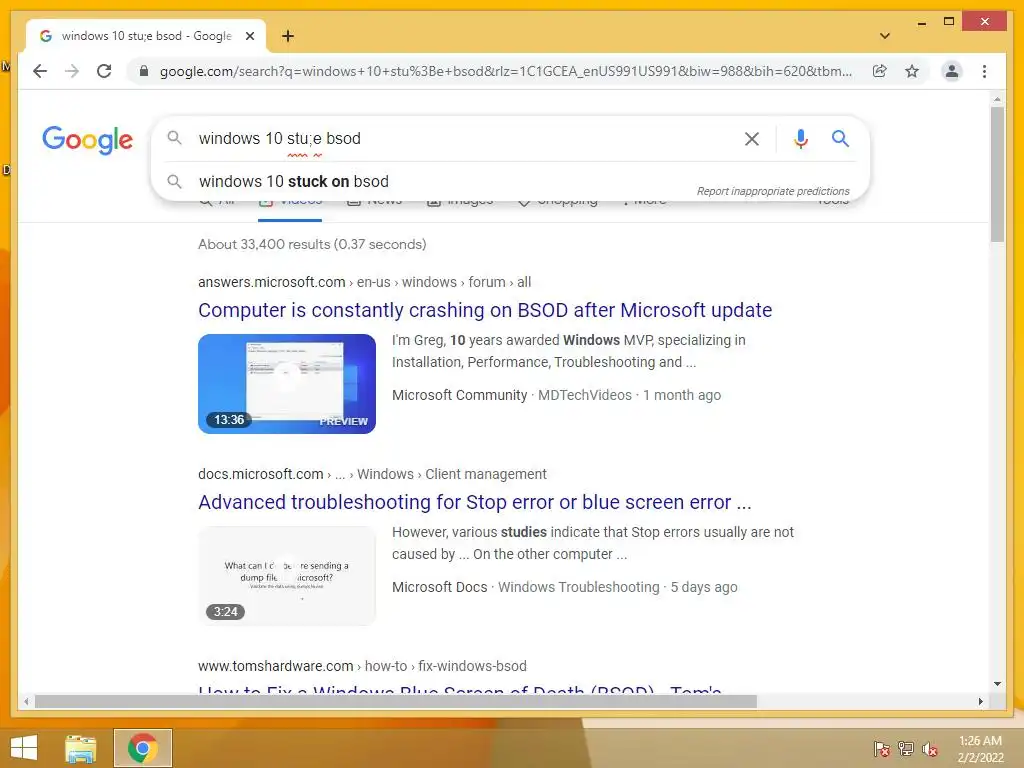The height and width of the screenshot is (768, 1024).
Task: Play the 13:36 video thumbnail
Action: pyautogui.click(x=287, y=383)
